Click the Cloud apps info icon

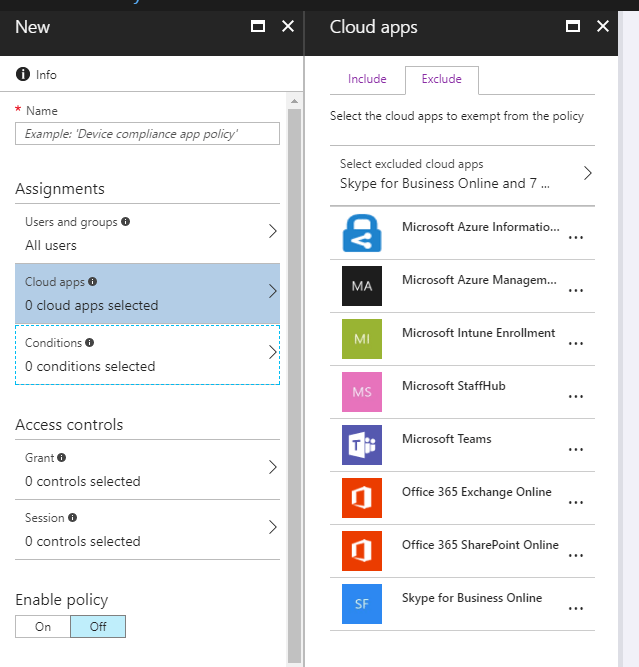coord(93,281)
